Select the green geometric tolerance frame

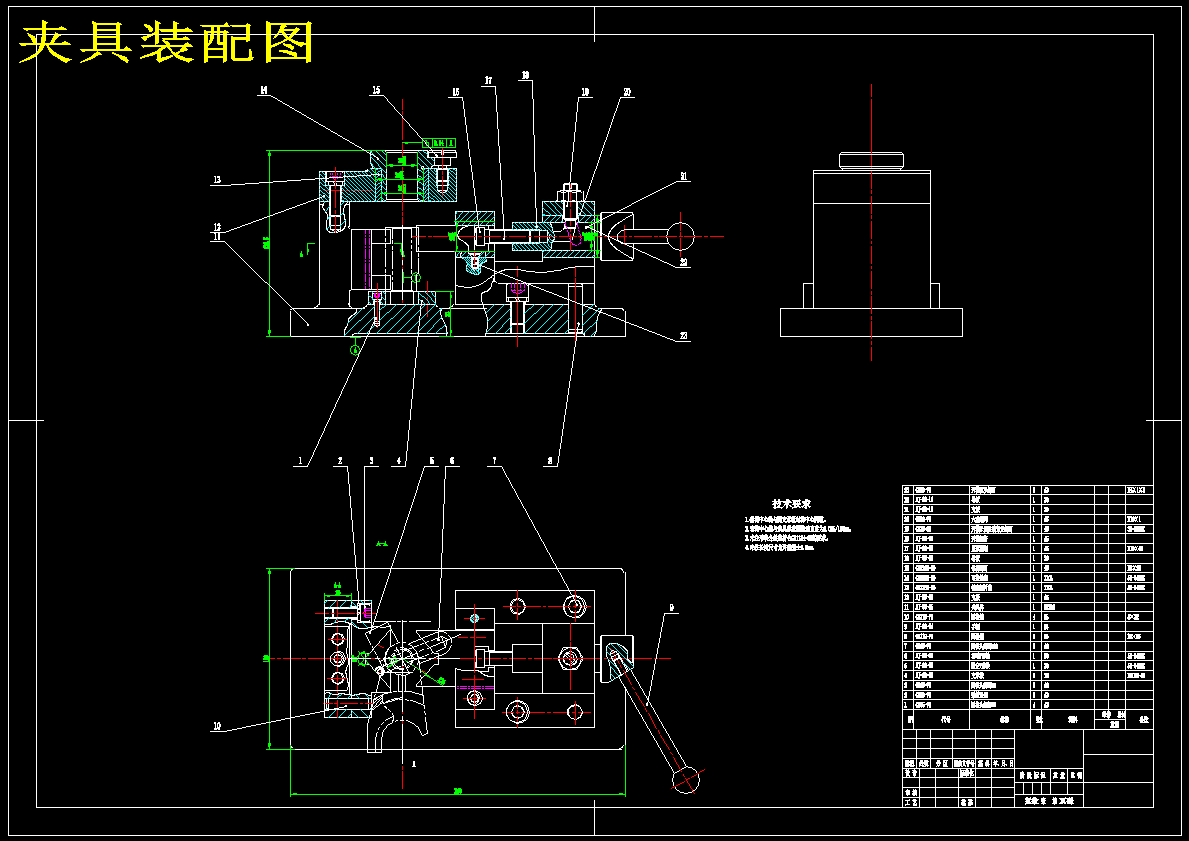click(440, 143)
